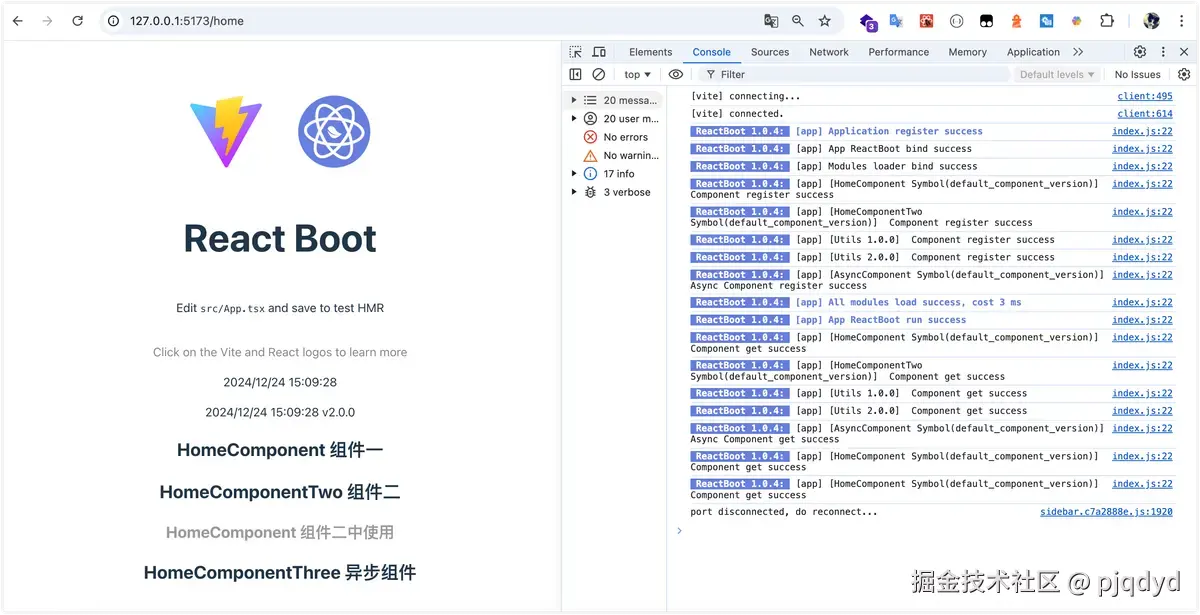This screenshot has height=615, width=1200.
Task: Toggle the console sidebar visibility
Action: [x=575, y=74]
